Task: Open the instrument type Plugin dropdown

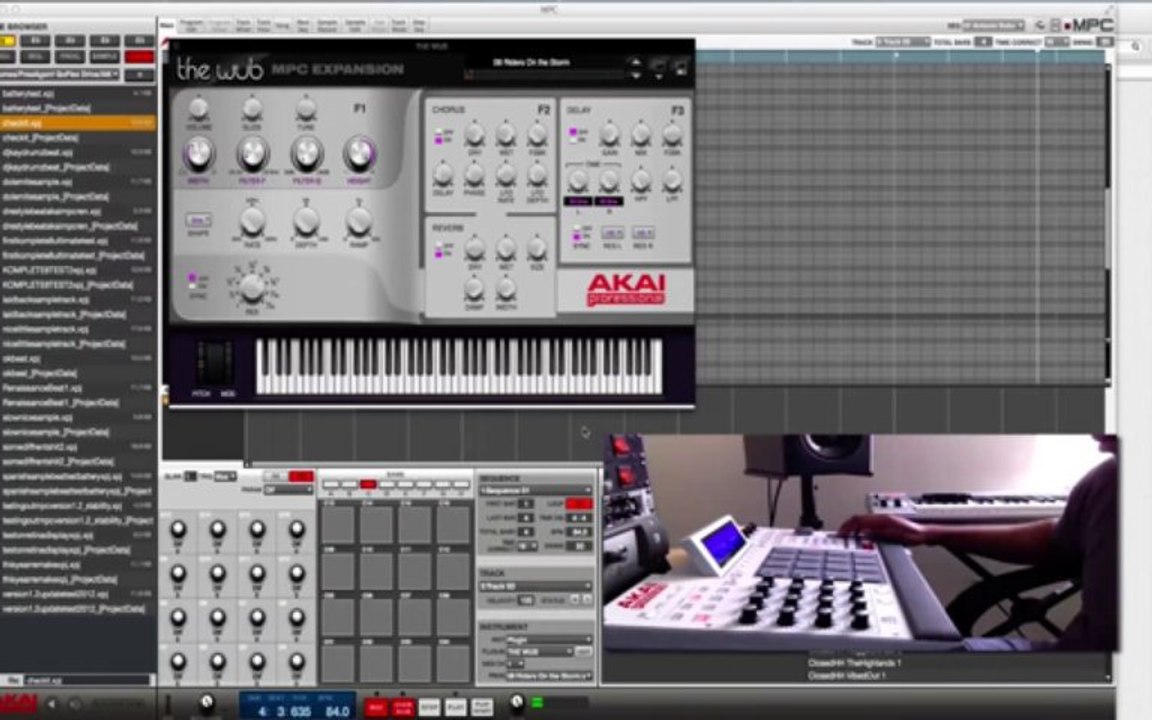Action: coord(548,640)
